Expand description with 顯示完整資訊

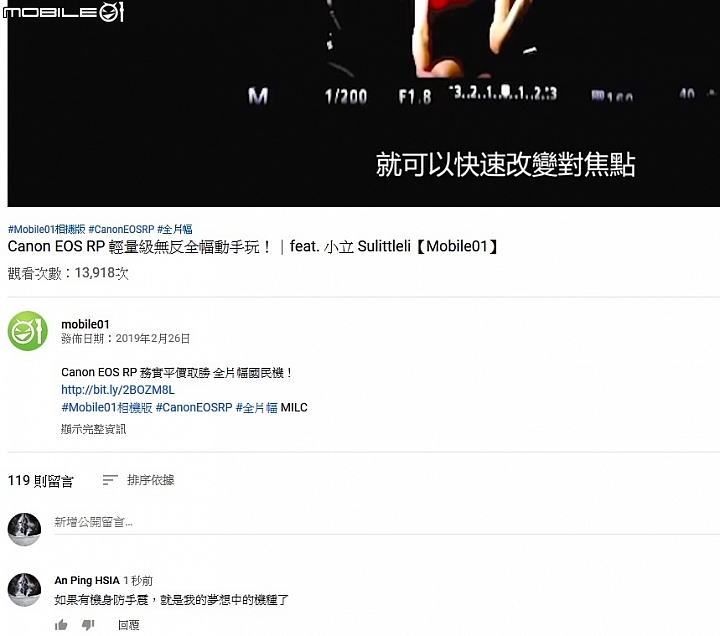pyautogui.click(x=93, y=429)
